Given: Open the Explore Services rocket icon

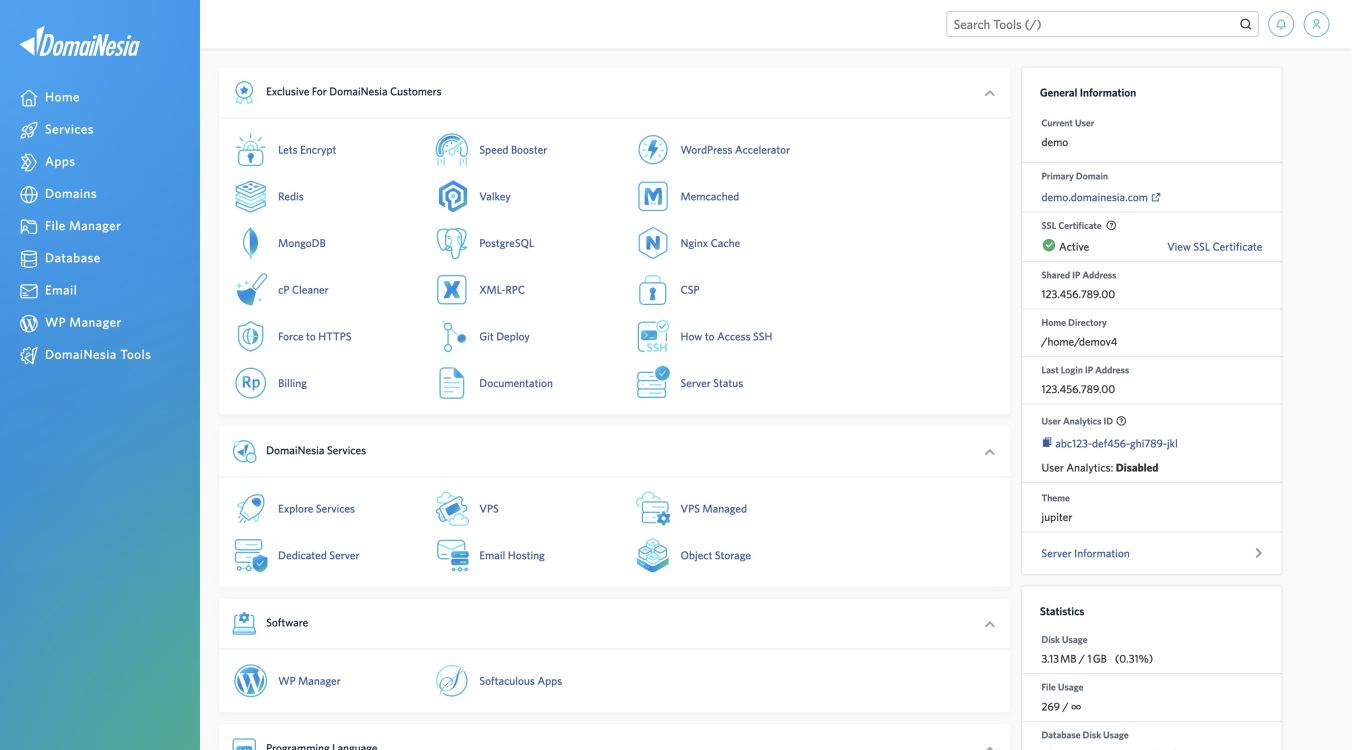Looking at the screenshot, I should 250,509.
